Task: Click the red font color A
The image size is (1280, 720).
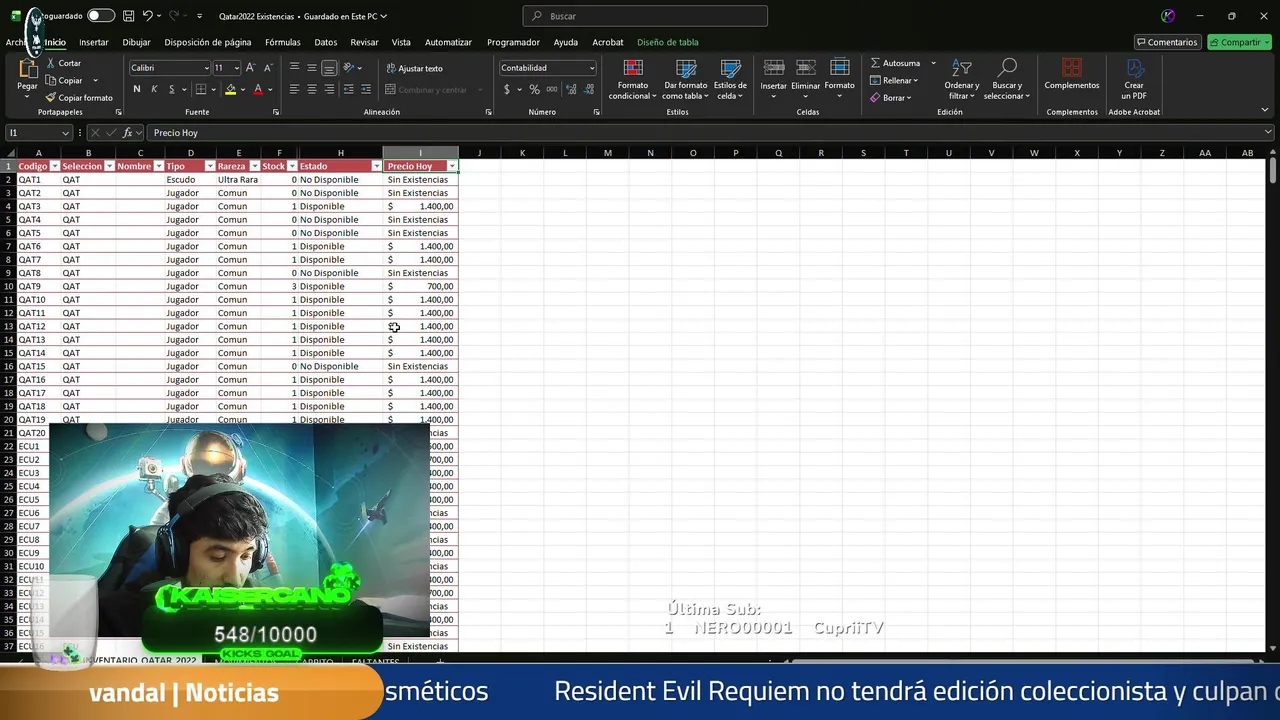Action: [x=258, y=89]
